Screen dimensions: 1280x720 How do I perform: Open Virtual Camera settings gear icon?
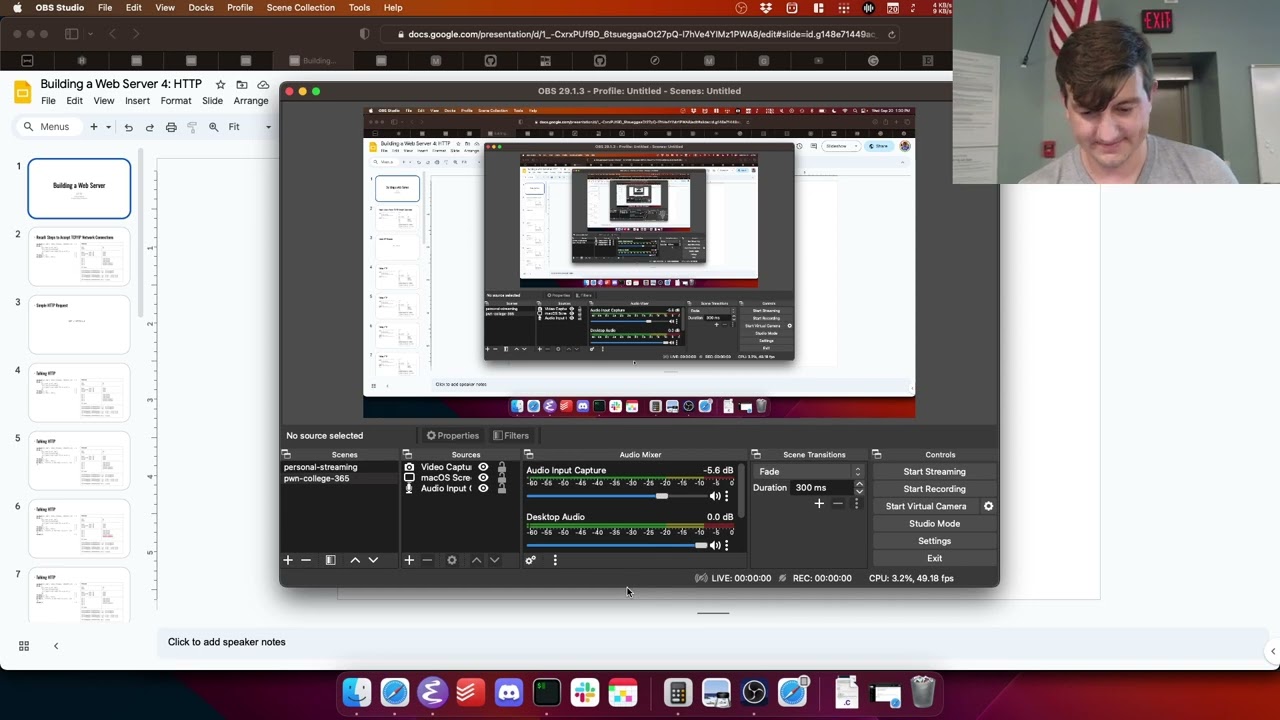[x=989, y=506]
